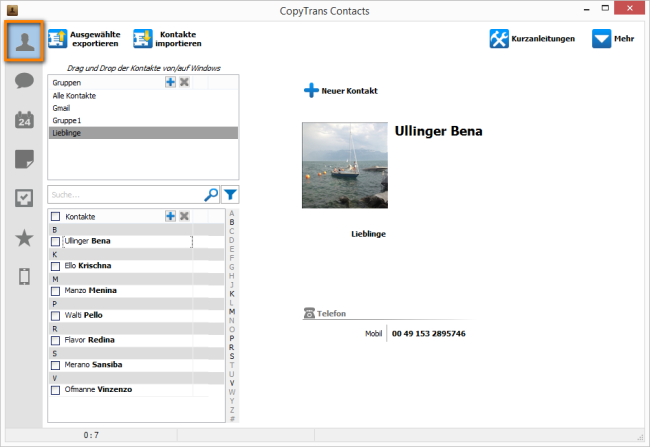Check the box for Walti Pello

(55, 316)
